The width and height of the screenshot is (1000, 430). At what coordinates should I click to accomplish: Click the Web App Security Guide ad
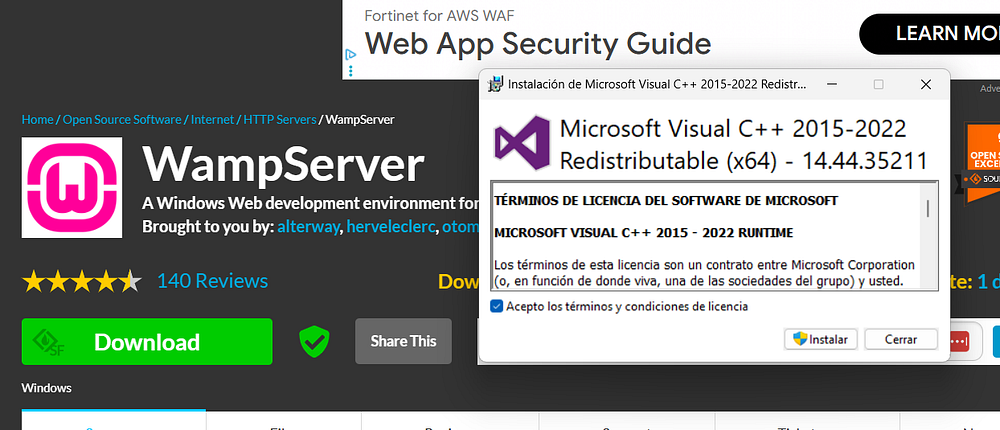[x=538, y=44]
